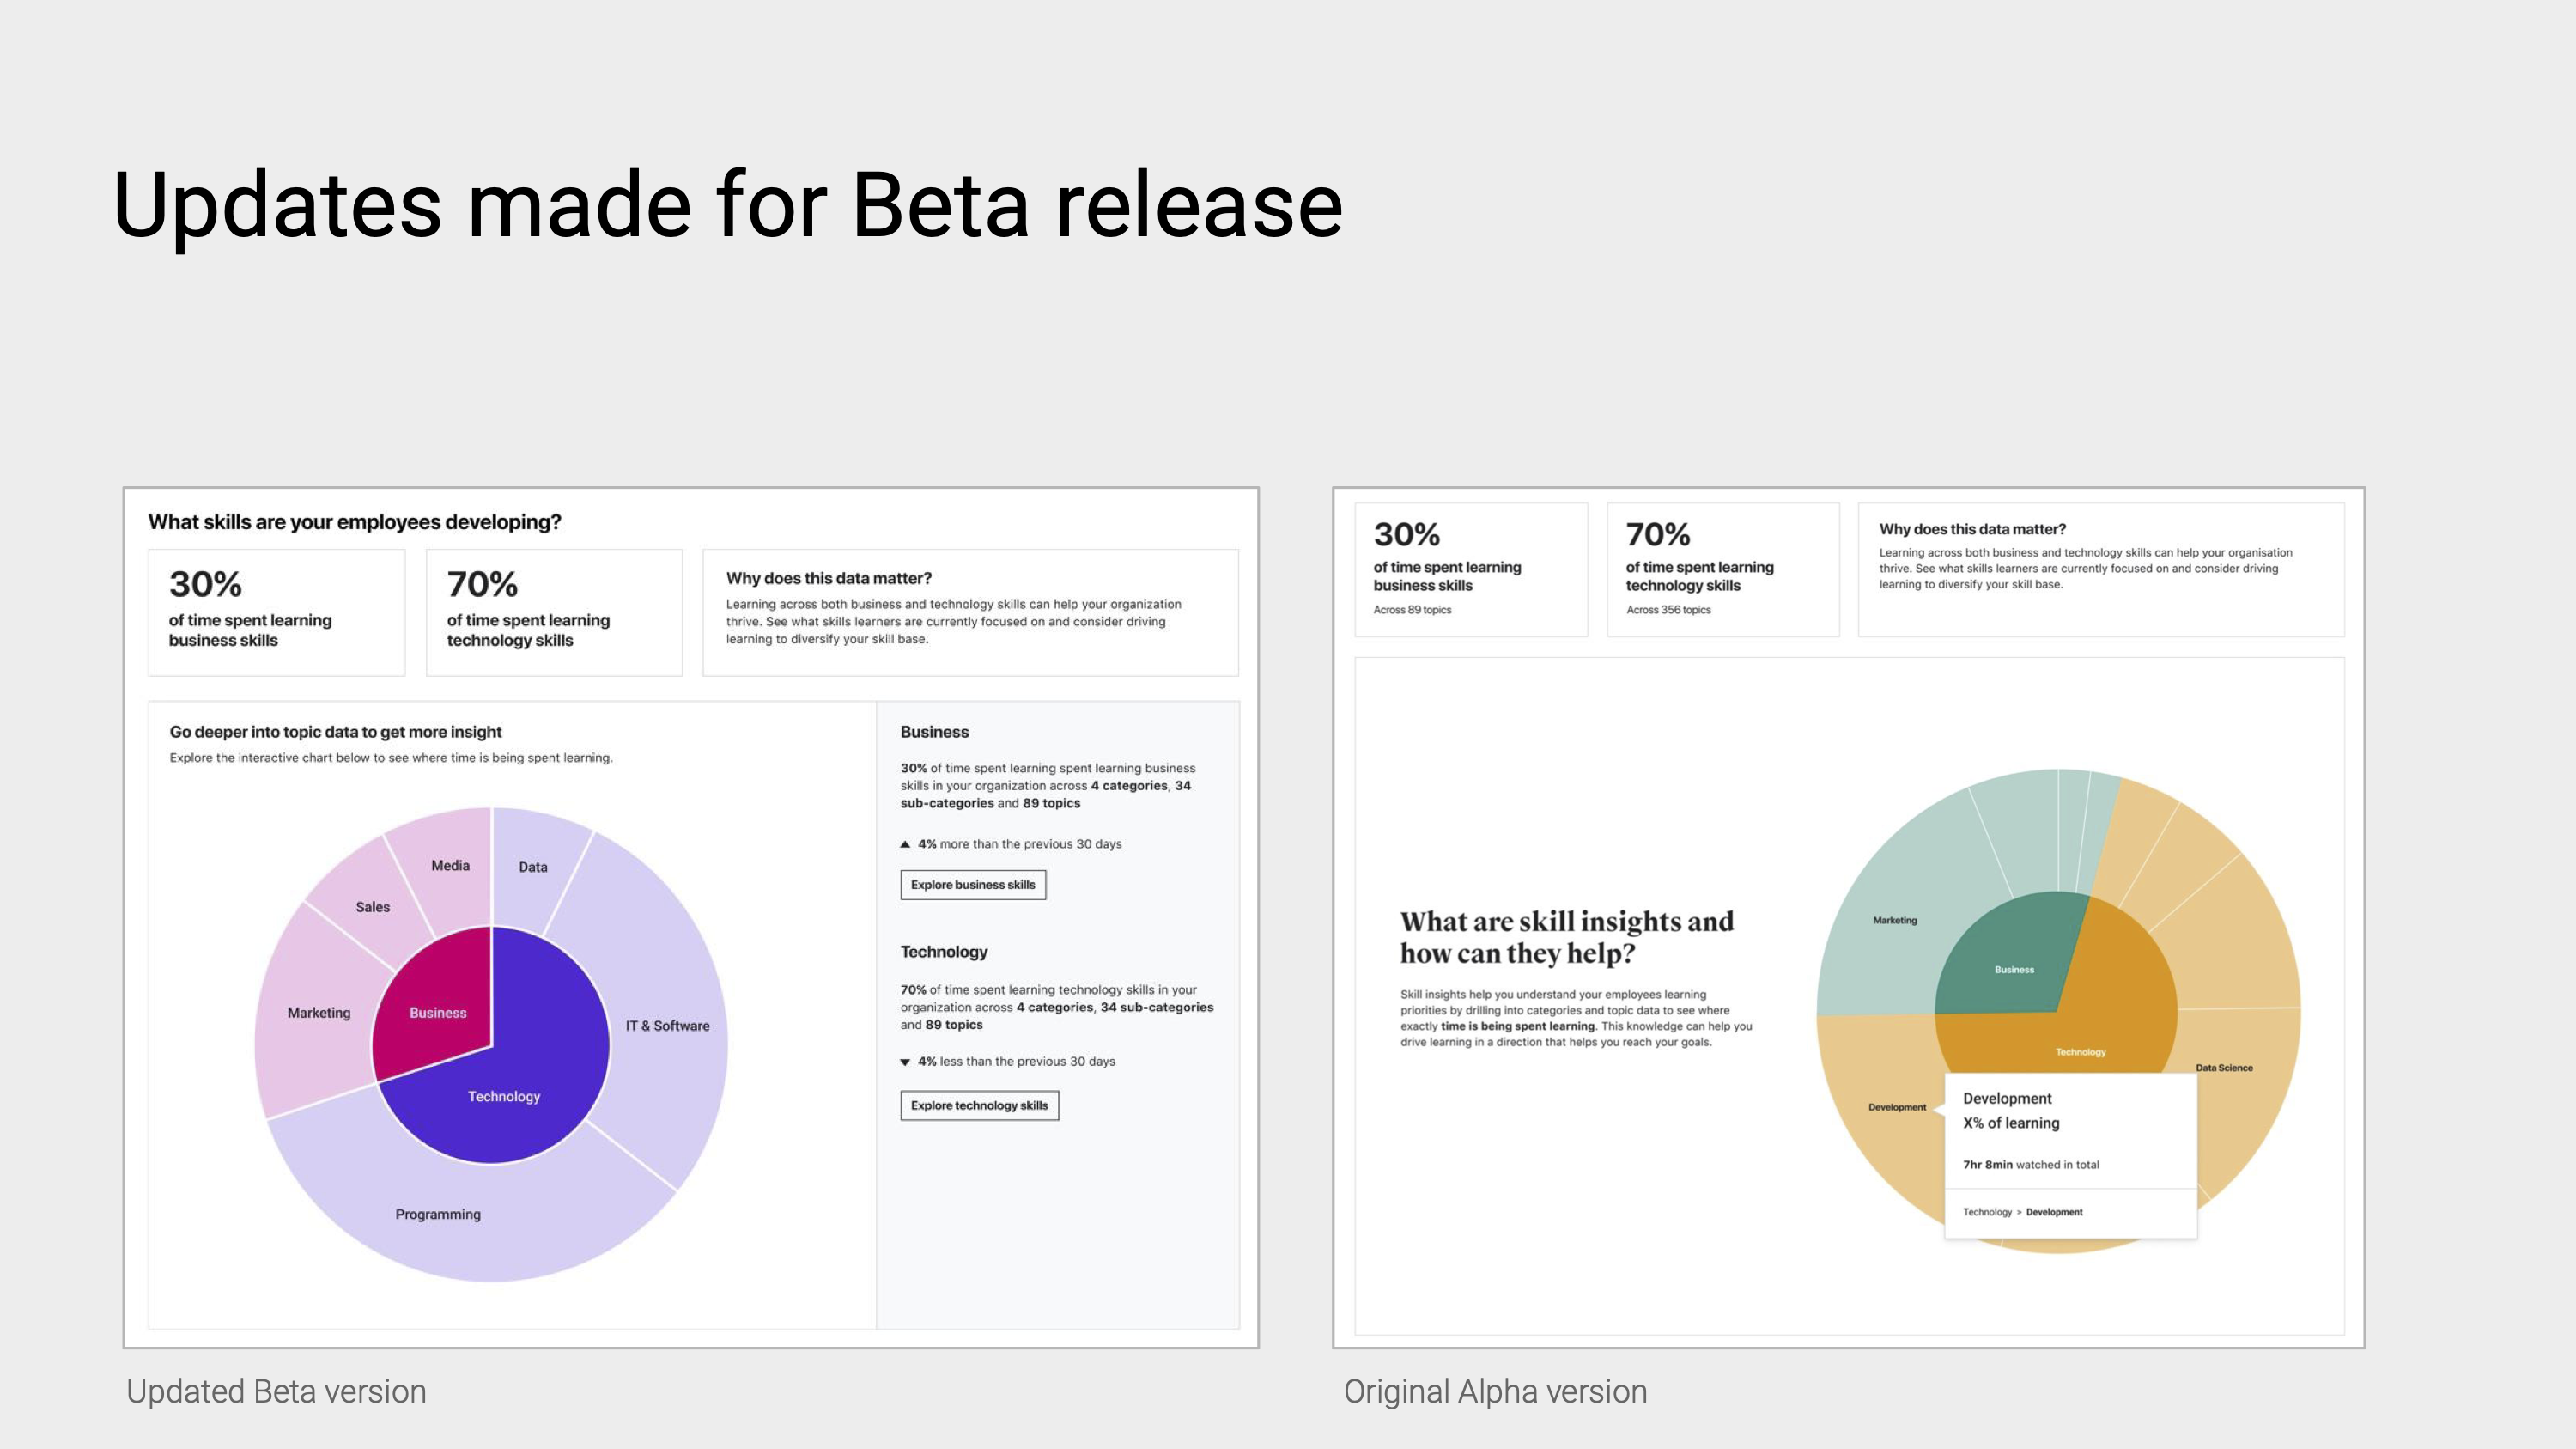Screen dimensions: 2576x1449
Task: Click the Programming slice in the chart
Action: point(438,1214)
